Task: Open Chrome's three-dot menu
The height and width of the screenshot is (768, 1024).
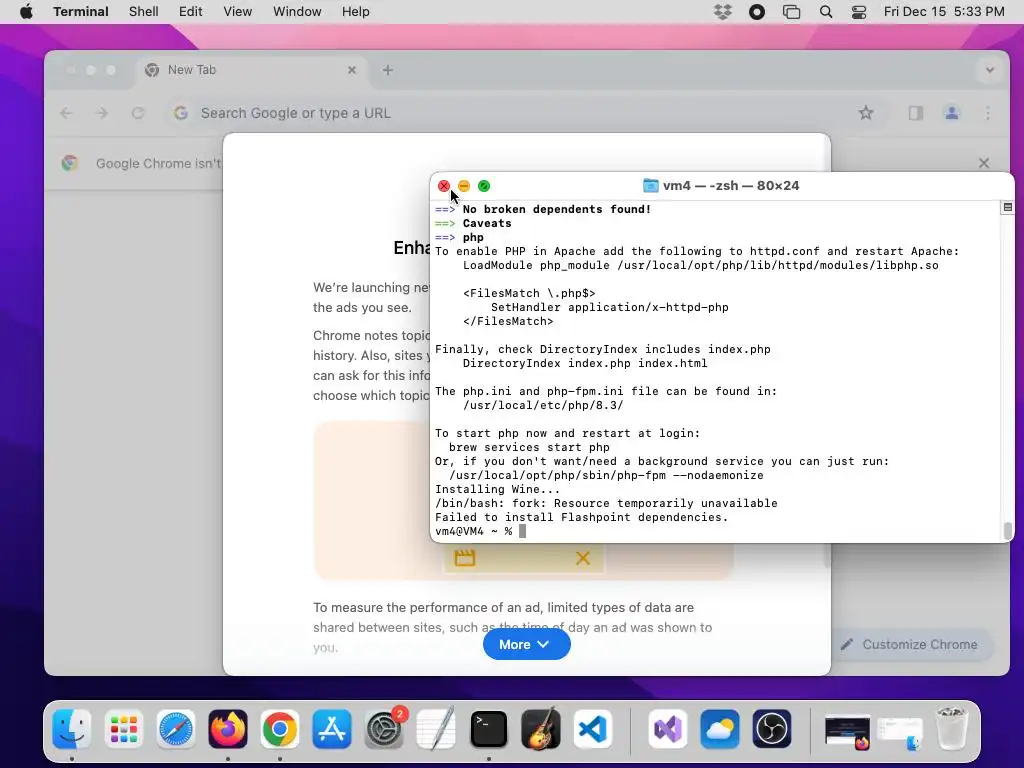Action: point(988,113)
